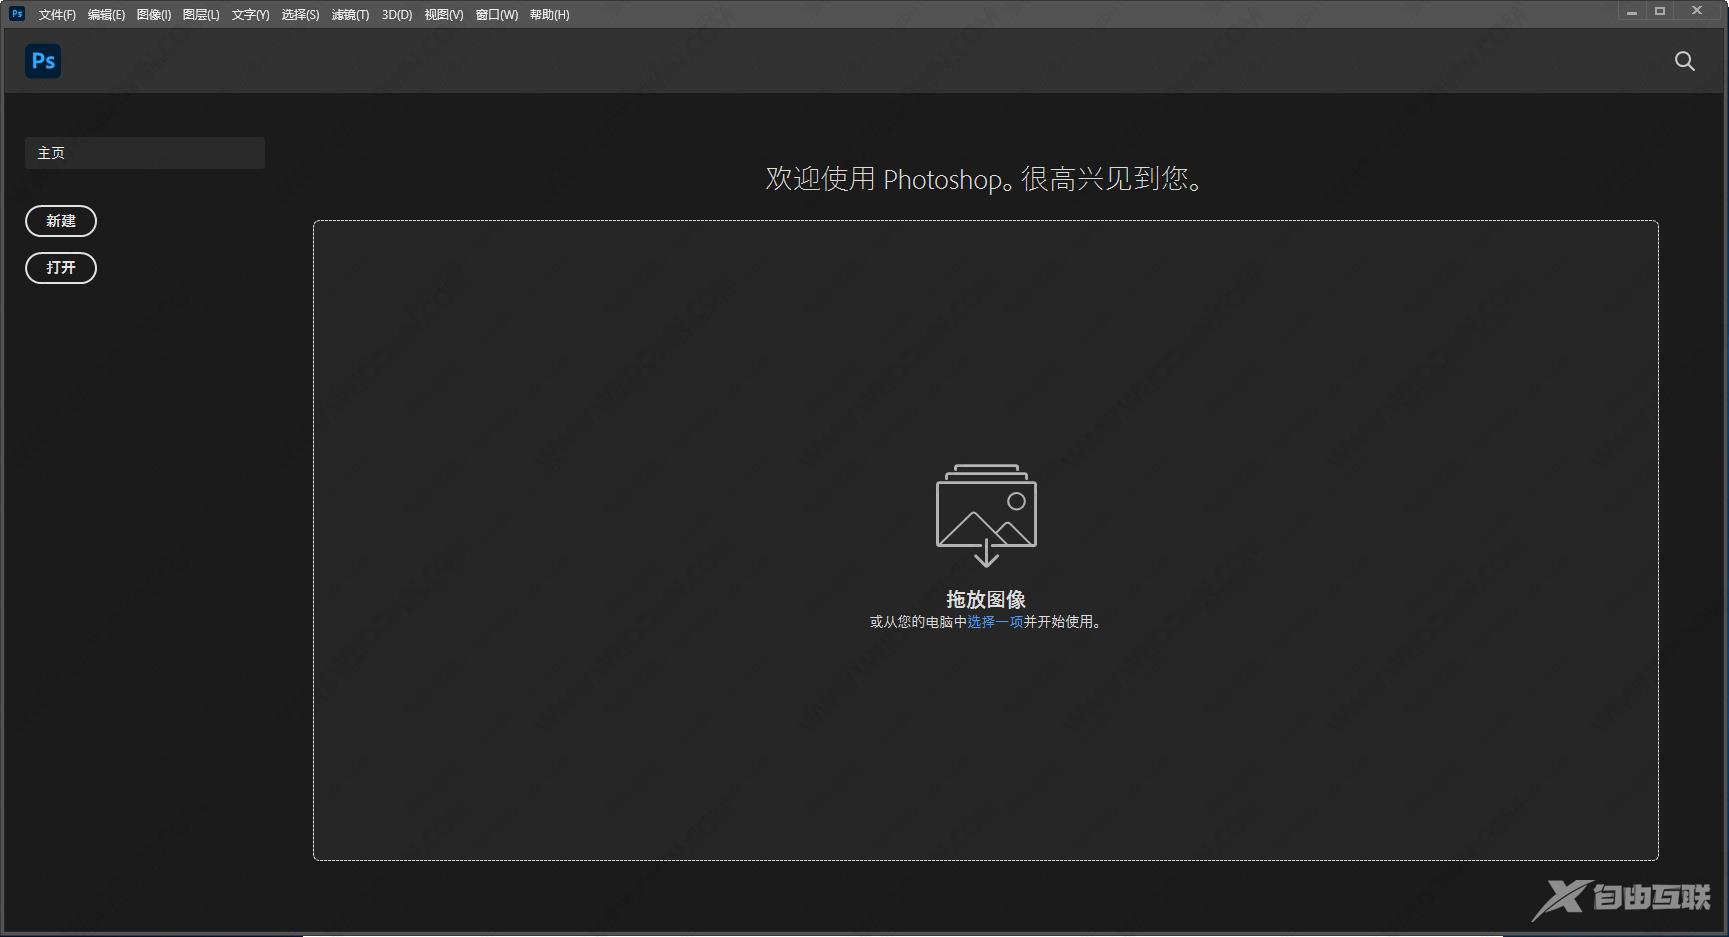Click the 选择一项 link

995,622
